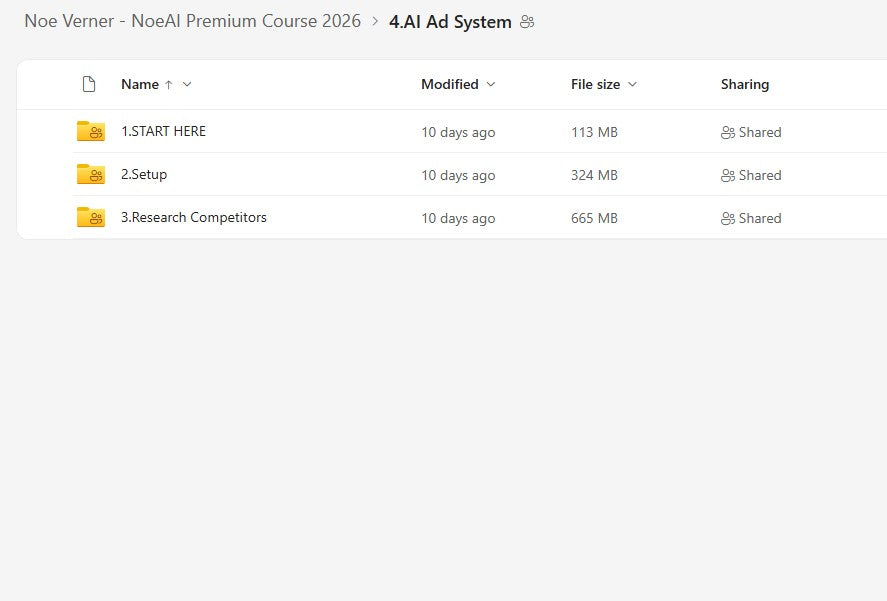Open the 1.START HERE folder name
The image size is (887, 601).
point(163,131)
